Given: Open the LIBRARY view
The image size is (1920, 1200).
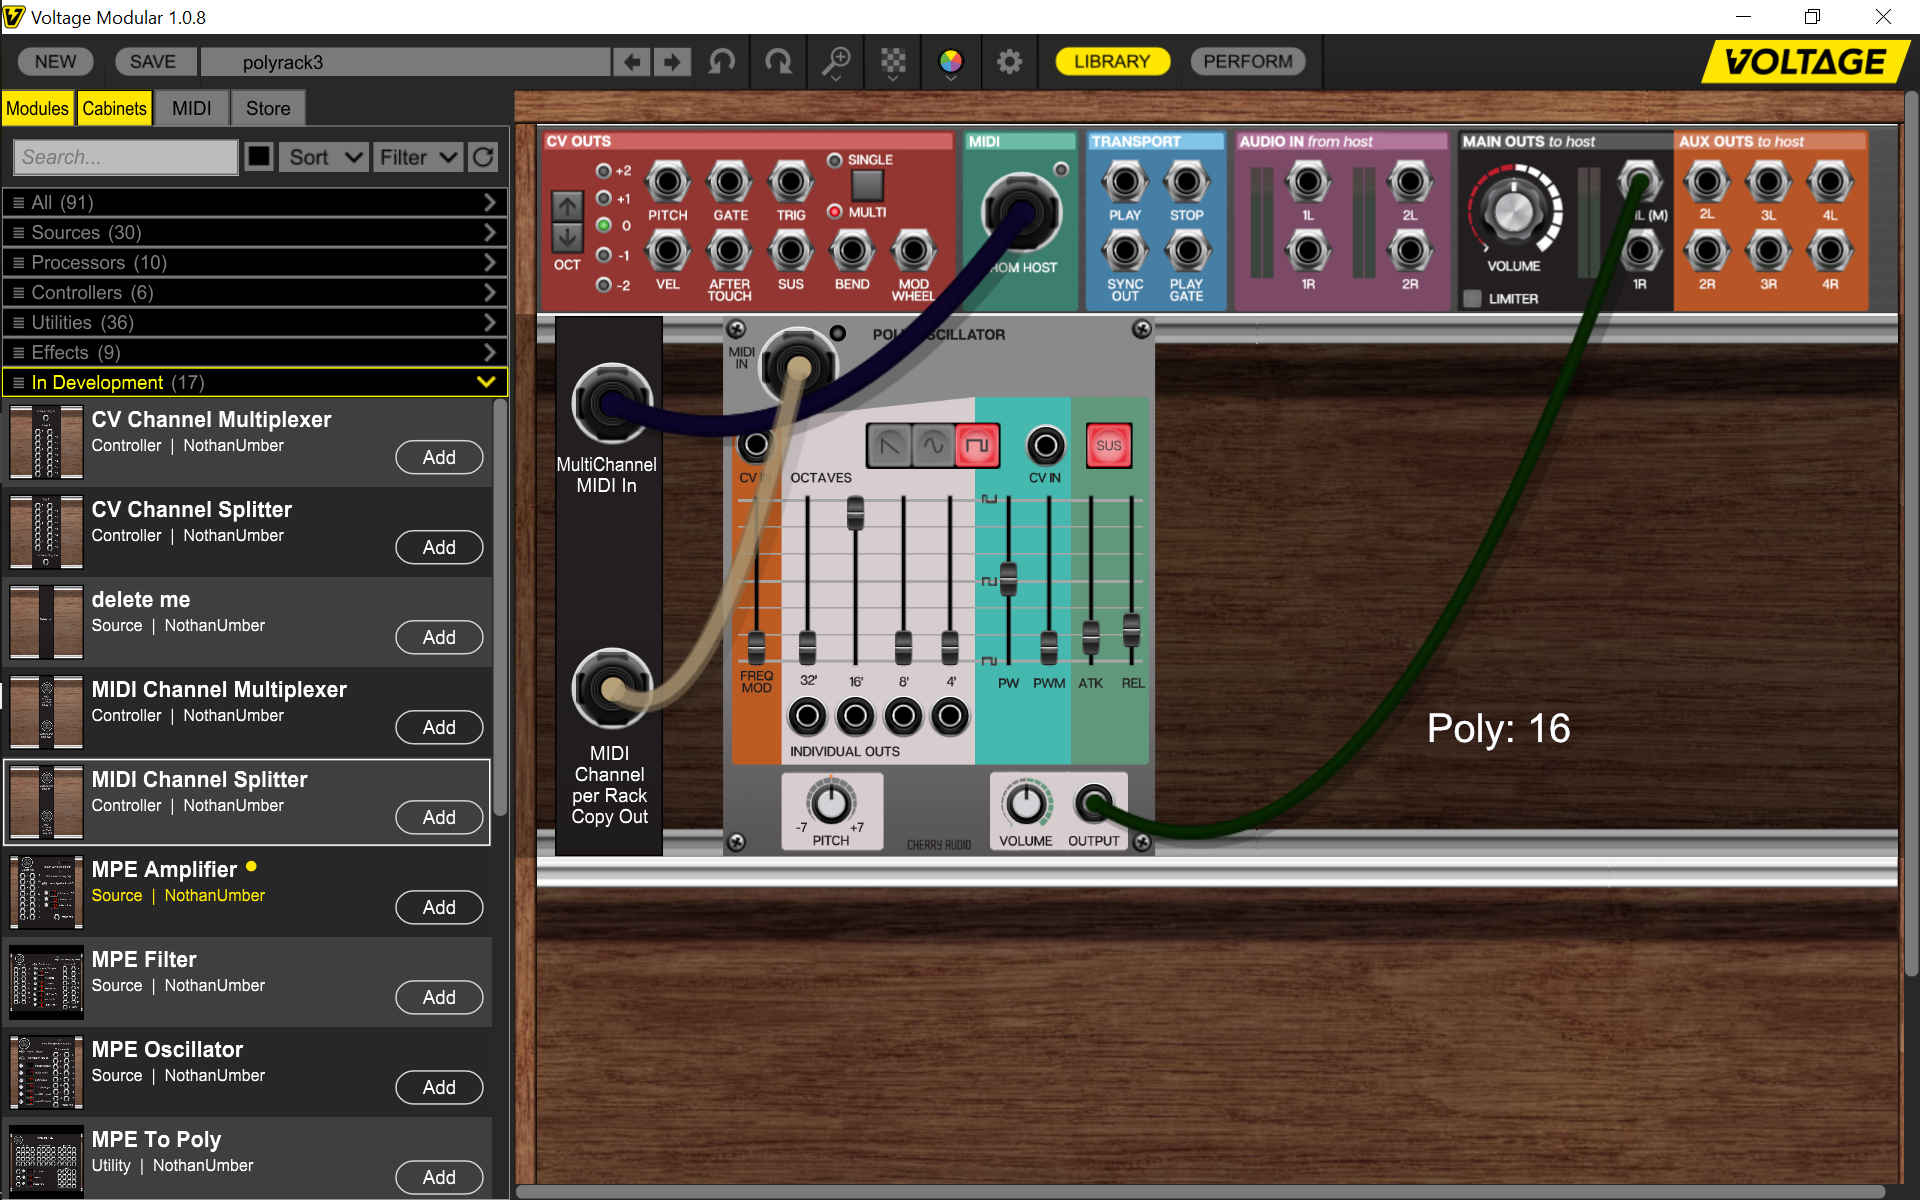Looking at the screenshot, I should coord(1112,62).
